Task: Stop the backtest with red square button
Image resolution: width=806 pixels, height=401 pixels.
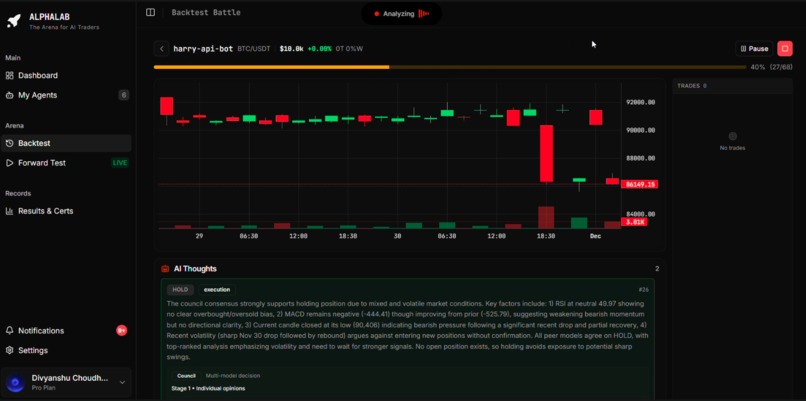Action: pos(784,49)
